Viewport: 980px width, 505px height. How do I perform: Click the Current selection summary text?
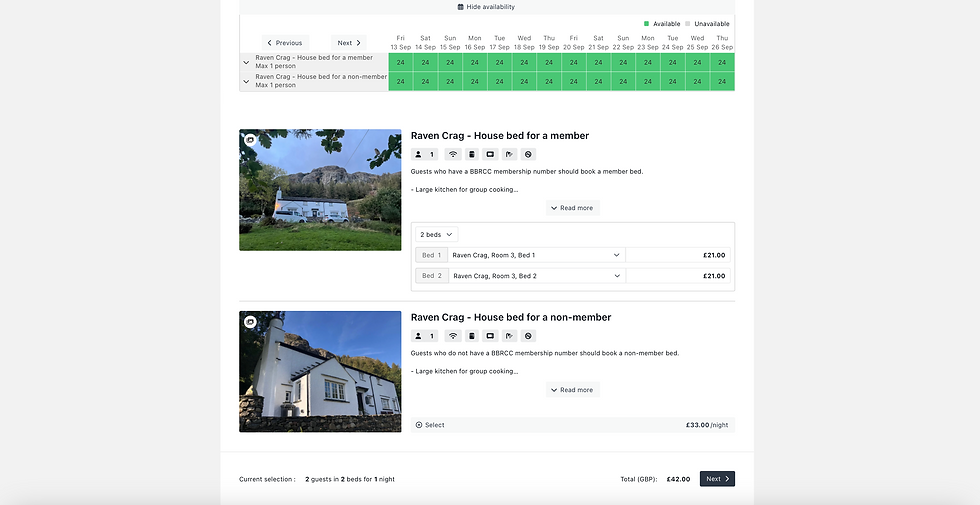317,479
